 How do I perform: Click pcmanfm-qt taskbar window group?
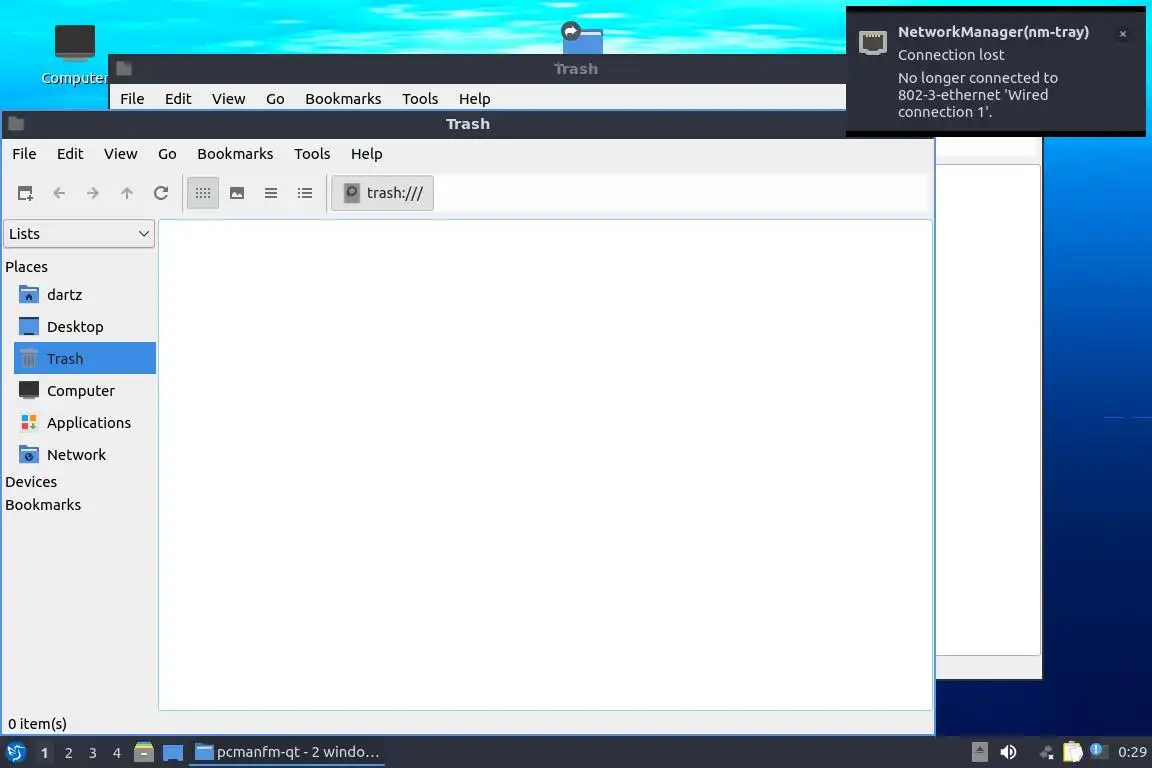(x=287, y=752)
